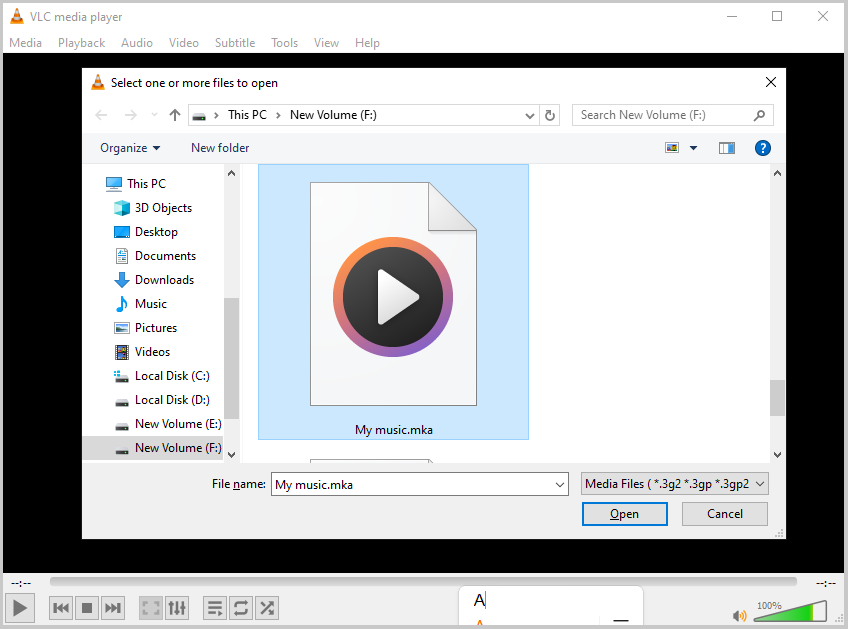Open the Media menu
848x629 pixels.
[25, 43]
